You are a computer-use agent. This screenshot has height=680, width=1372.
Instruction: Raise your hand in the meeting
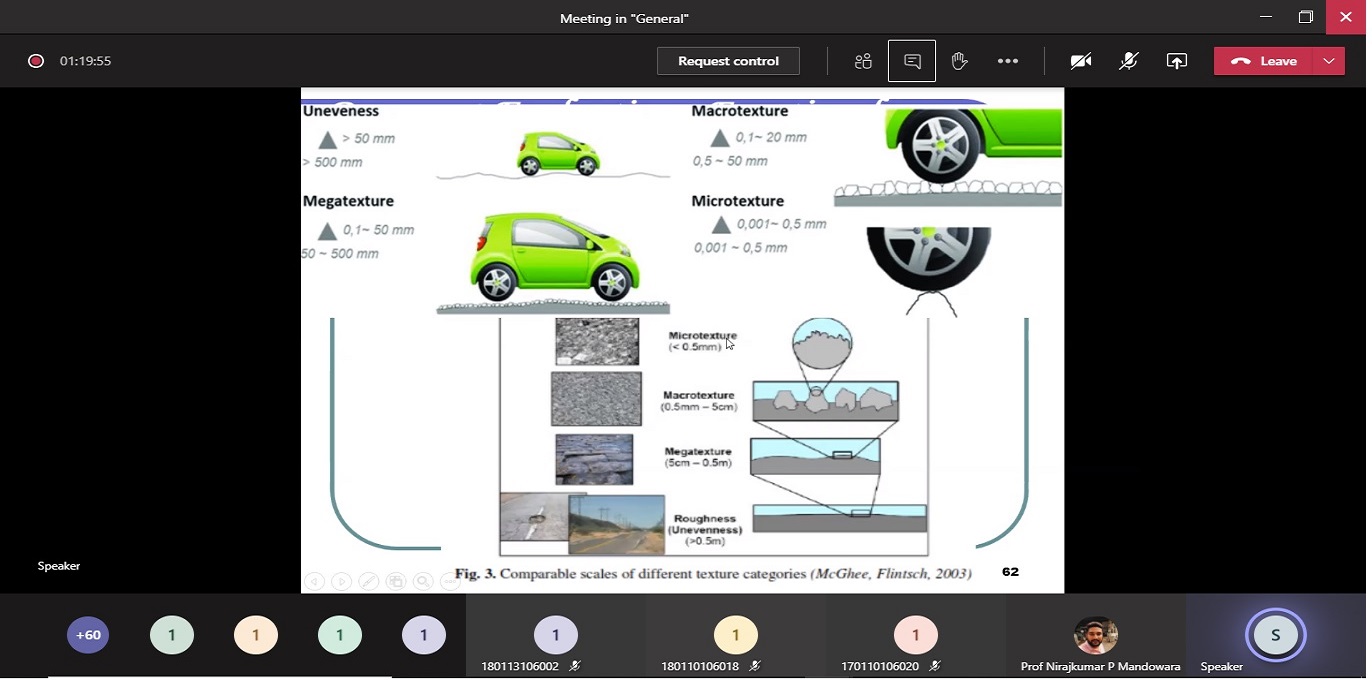tap(960, 61)
